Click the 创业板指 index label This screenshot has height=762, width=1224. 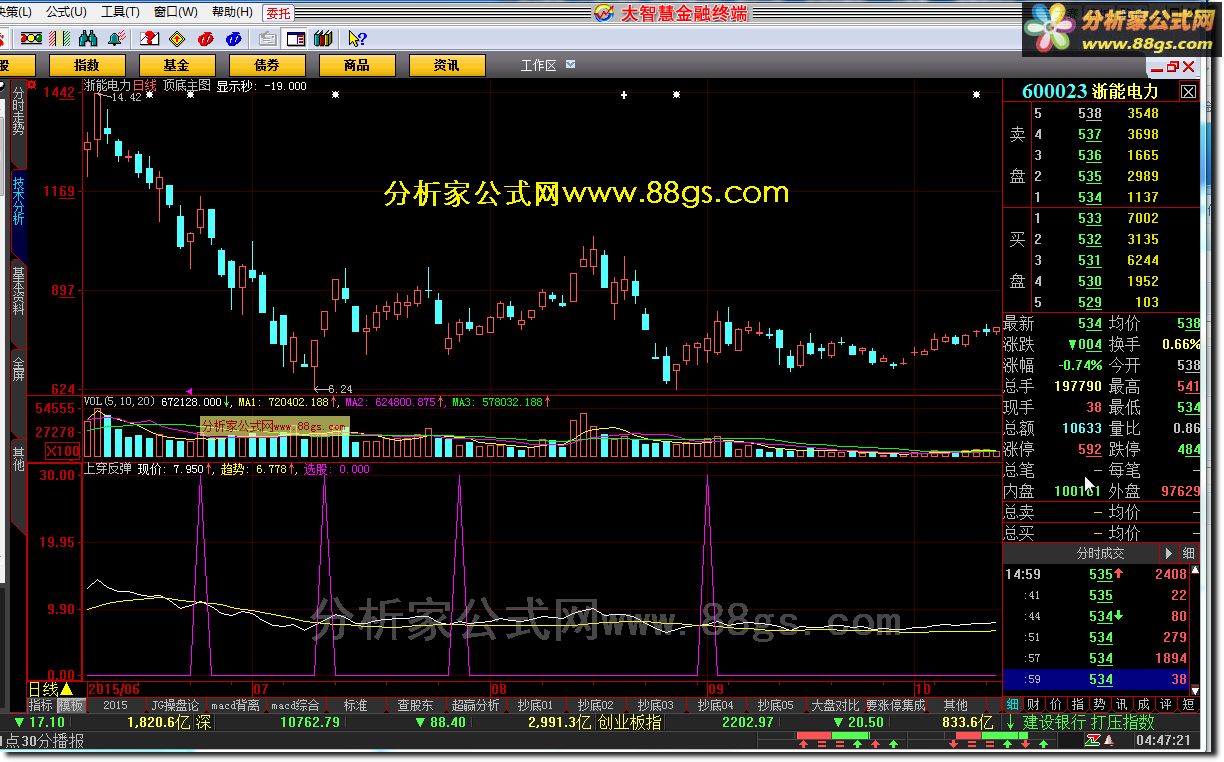(629, 722)
